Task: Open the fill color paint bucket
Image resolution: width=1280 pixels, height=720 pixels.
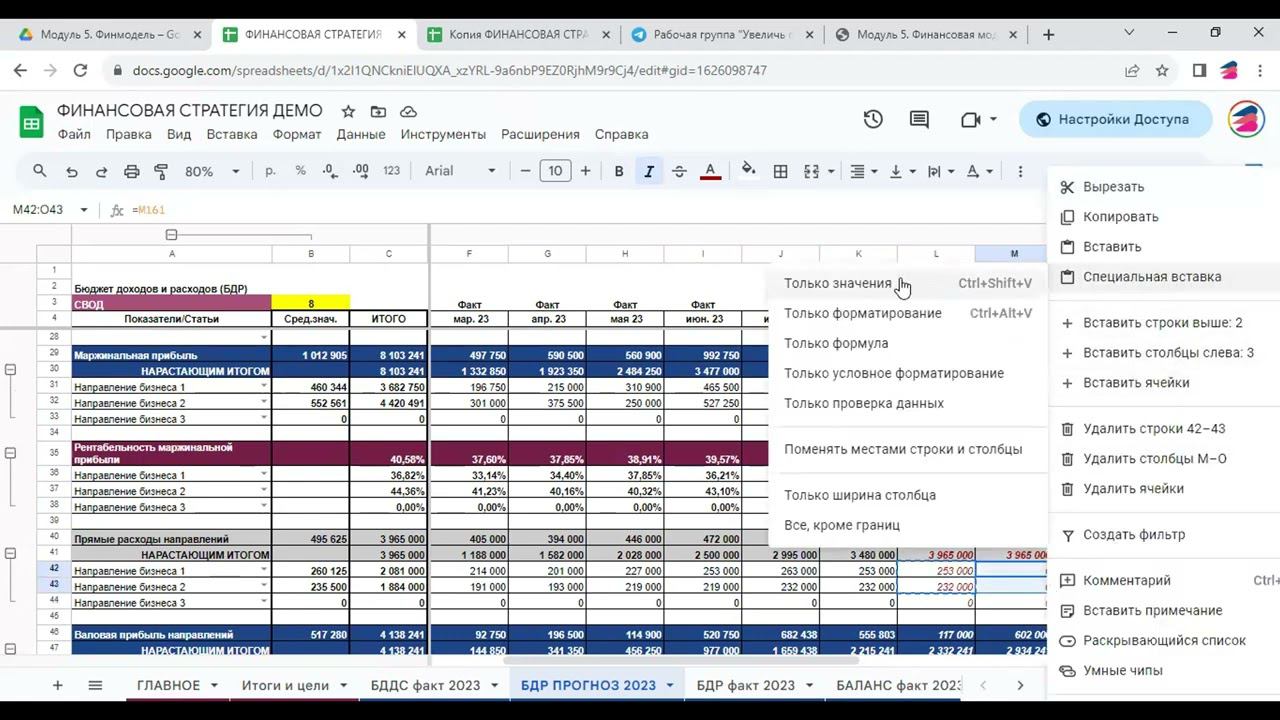Action: click(x=748, y=171)
